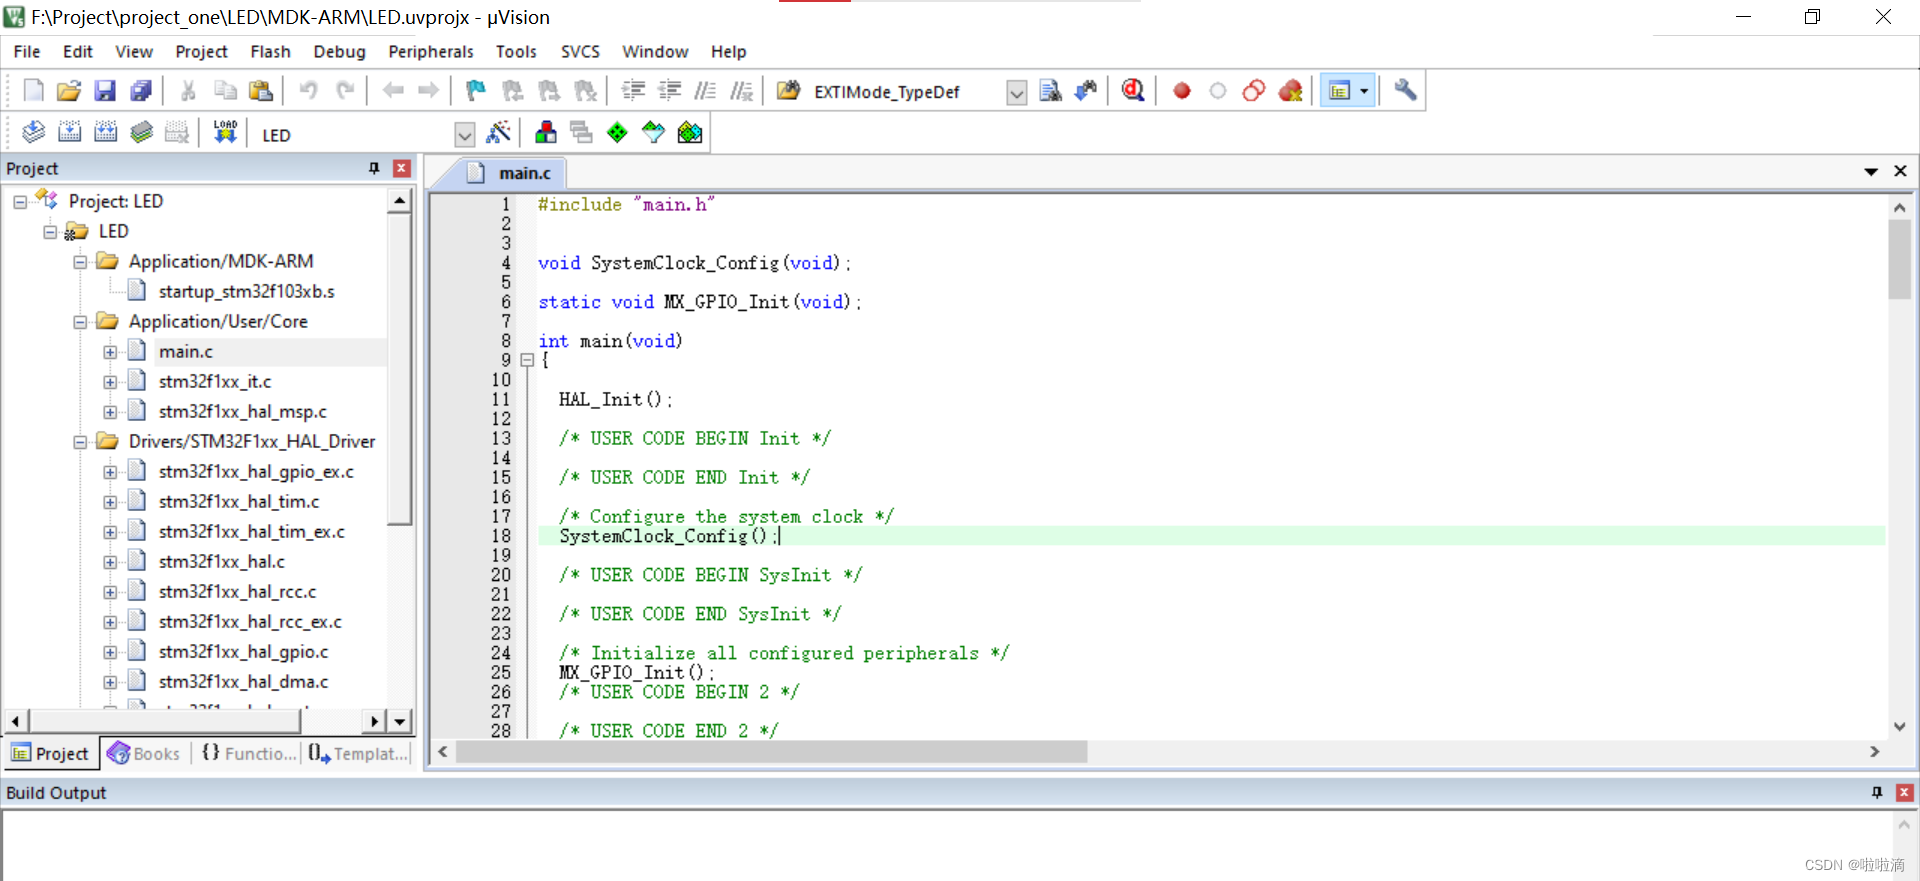Click the Project tree scroll-up arrow
The width and height of the screenshot is (1920, 881).
[400, 201]
